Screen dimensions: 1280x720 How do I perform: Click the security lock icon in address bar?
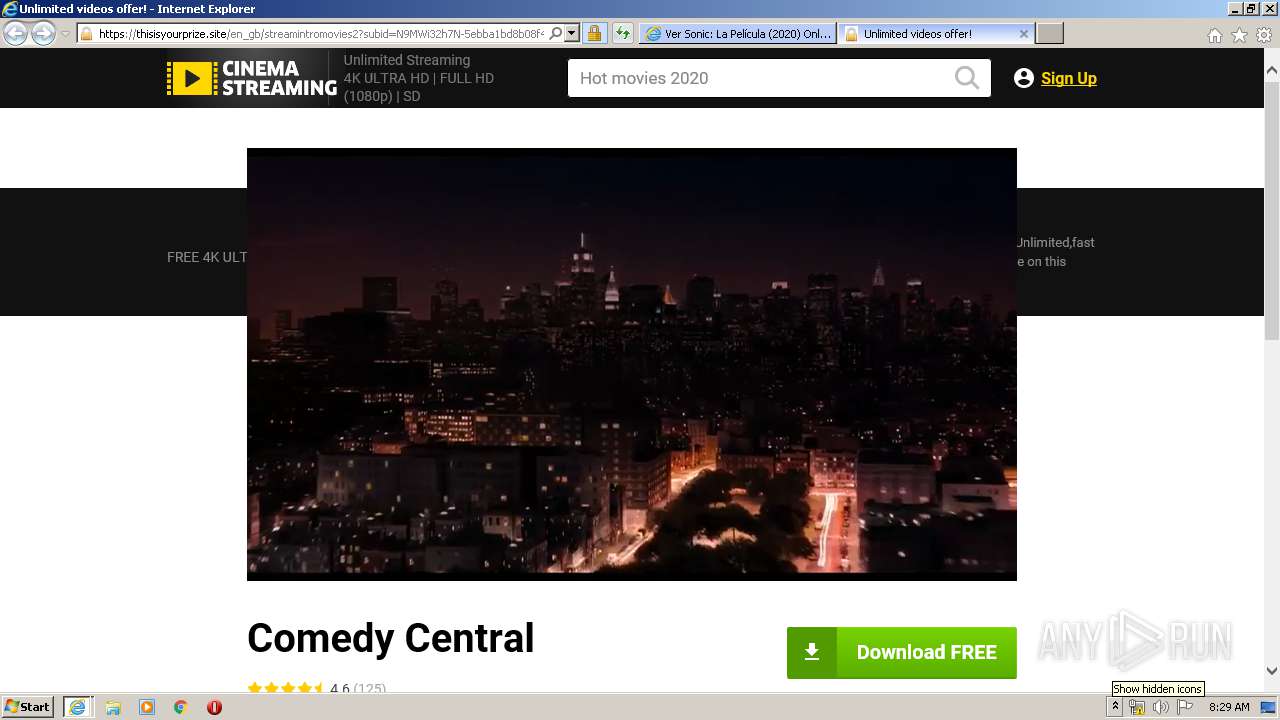click(x=594, y=33)
